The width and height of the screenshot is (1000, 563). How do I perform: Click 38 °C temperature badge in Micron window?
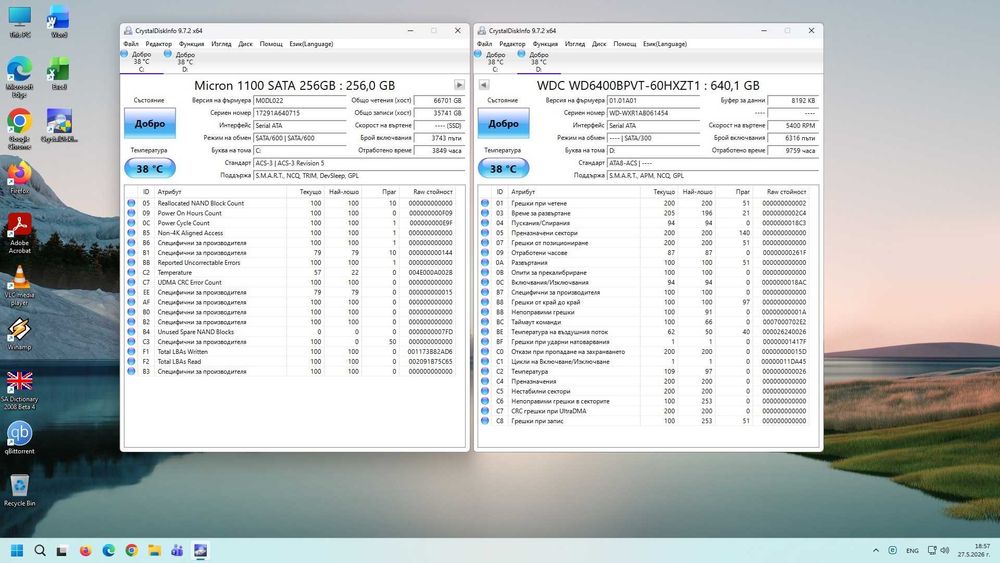(150, 168)
